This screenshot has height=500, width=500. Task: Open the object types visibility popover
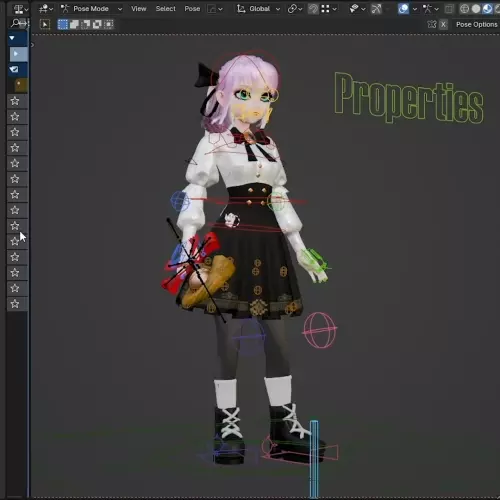click(357, 9)
